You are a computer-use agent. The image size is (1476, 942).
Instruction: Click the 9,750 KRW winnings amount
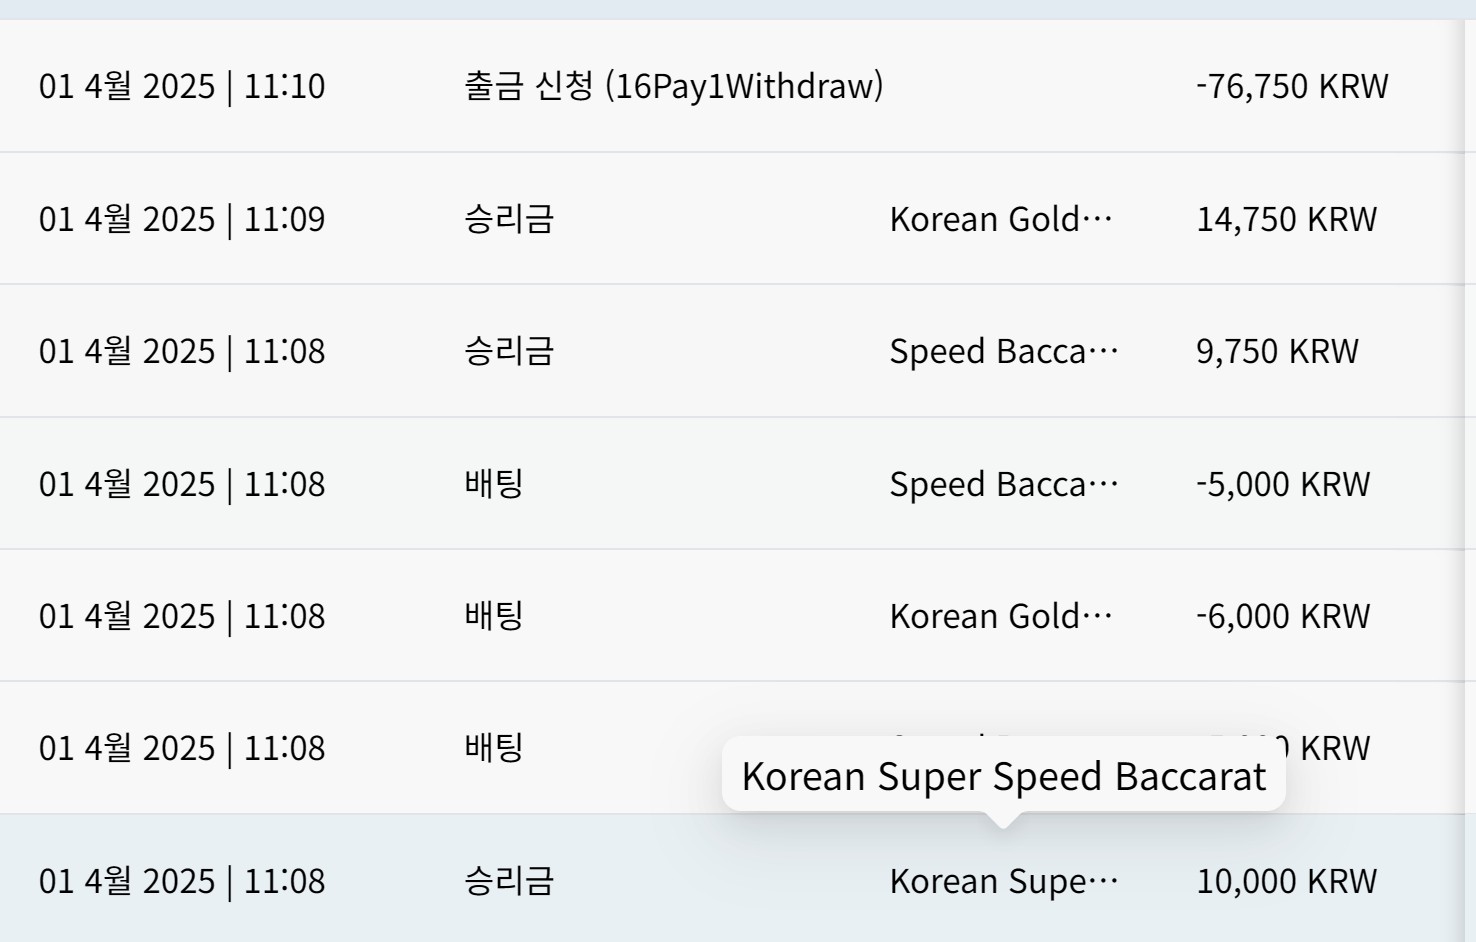click(x=1277, y=351)
